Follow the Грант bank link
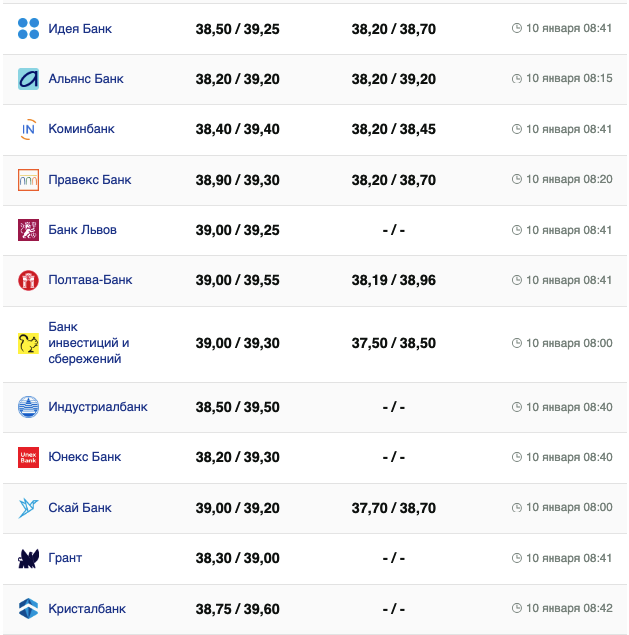629x635 pixels. pos(65,558)
